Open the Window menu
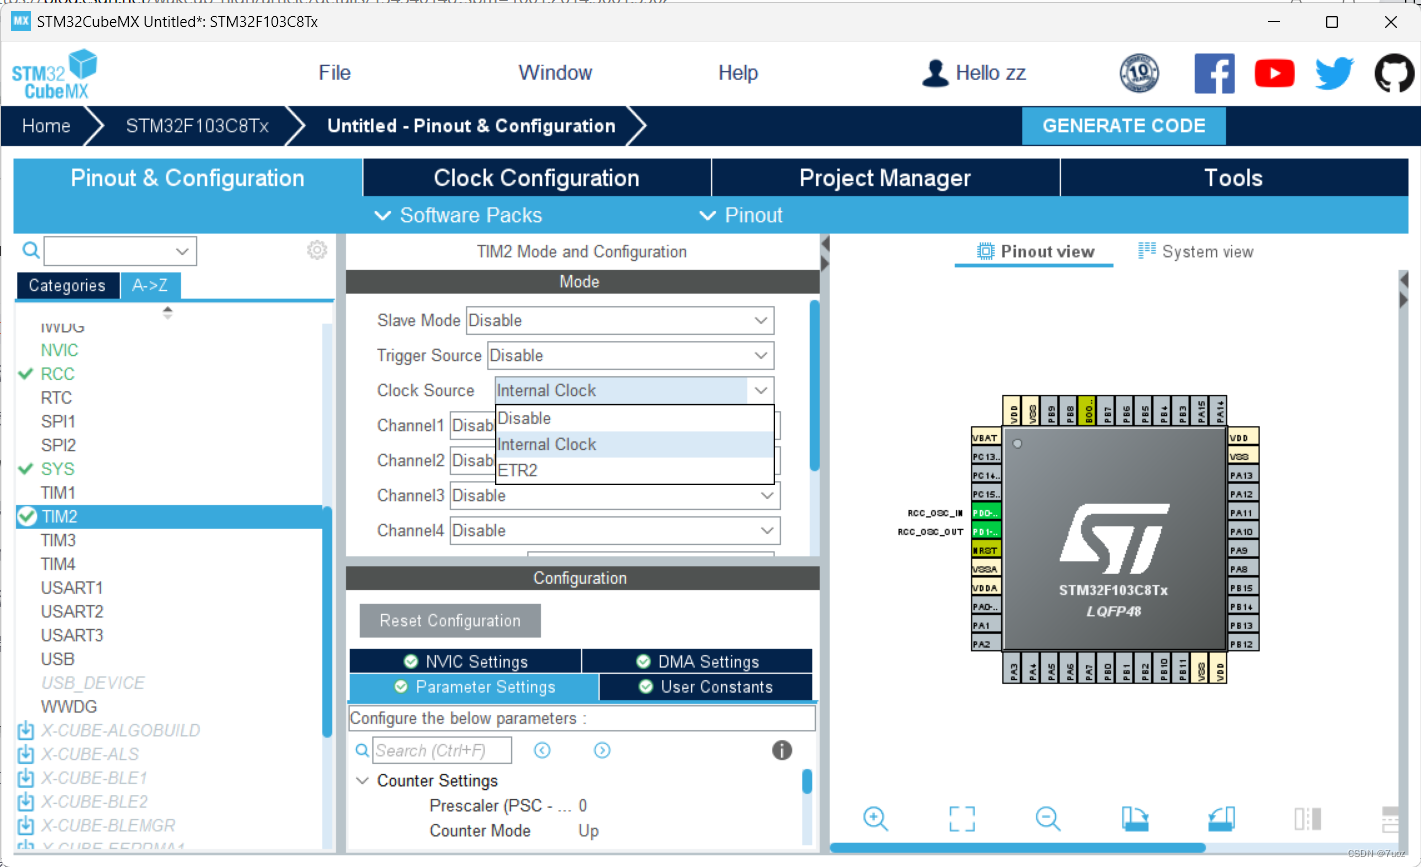 [x=555, y=73]
